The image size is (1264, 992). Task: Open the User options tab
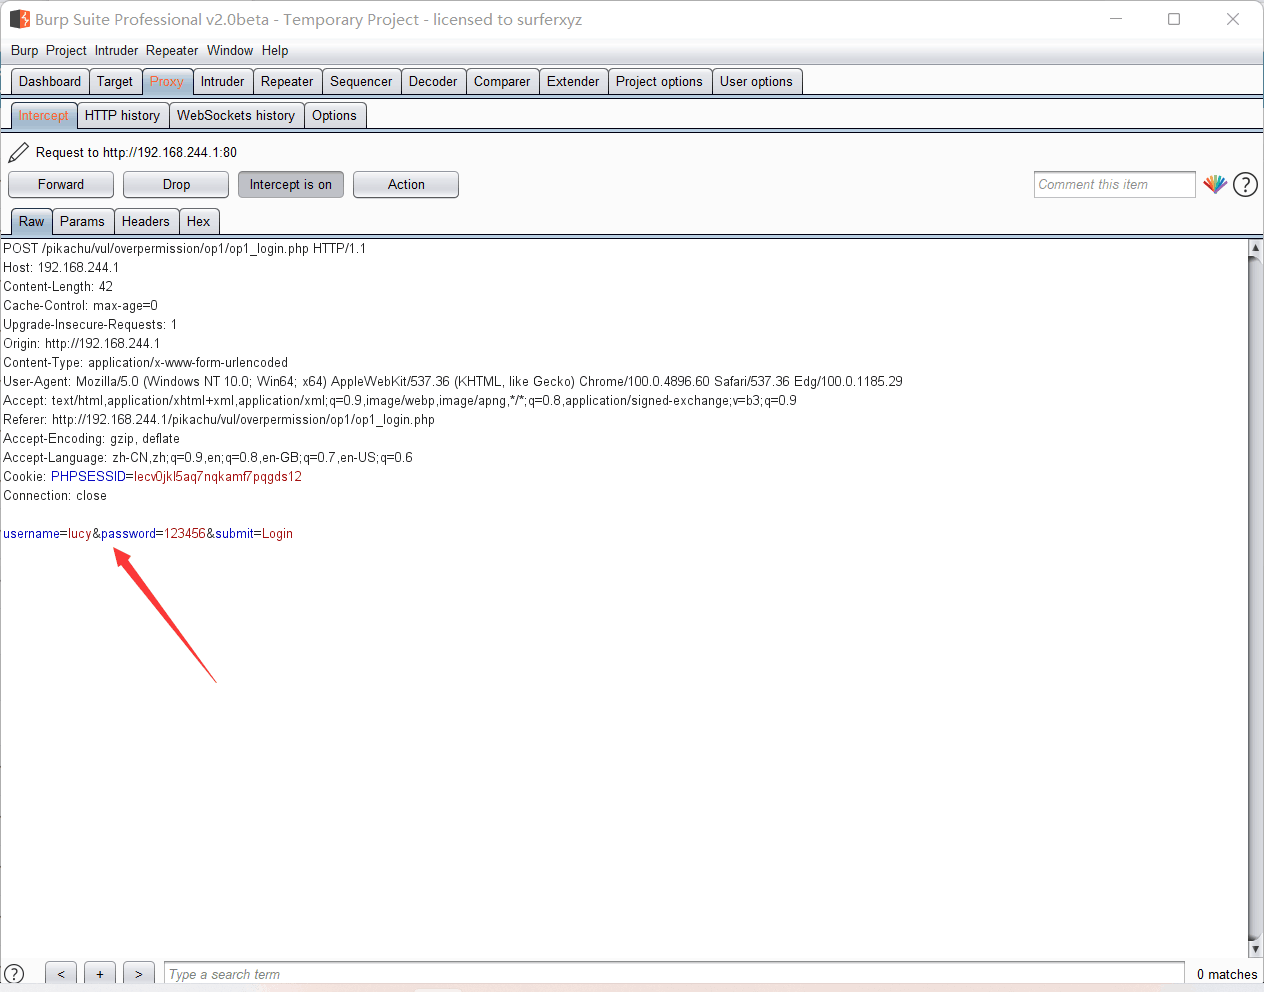click(756, 82)
